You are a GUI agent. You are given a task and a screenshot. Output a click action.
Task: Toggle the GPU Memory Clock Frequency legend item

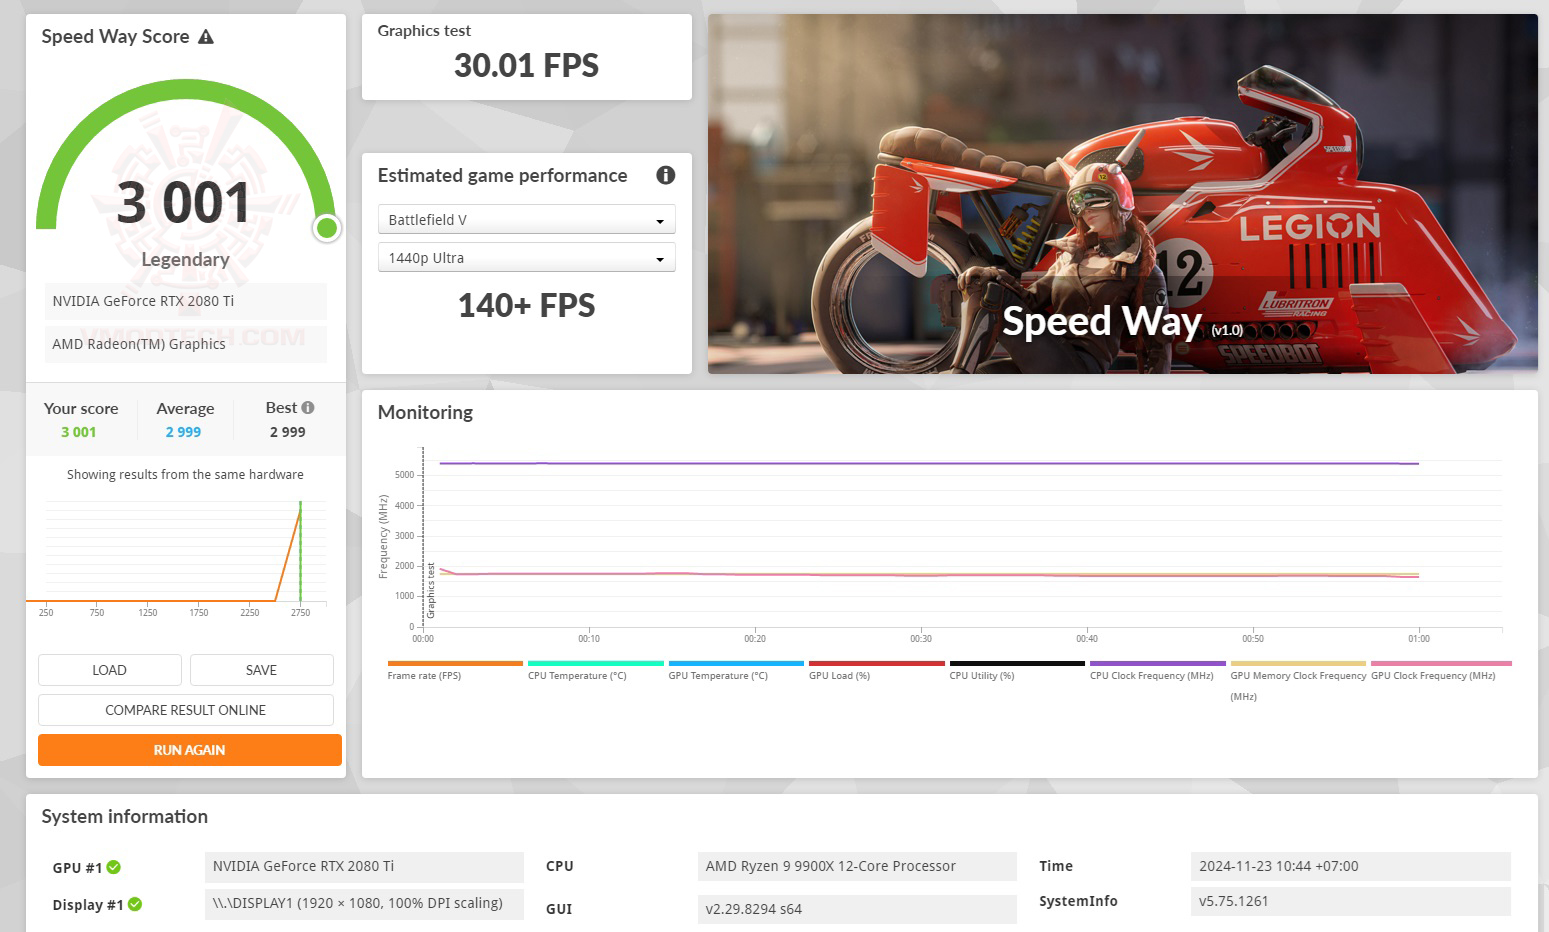pos(1298,681)
